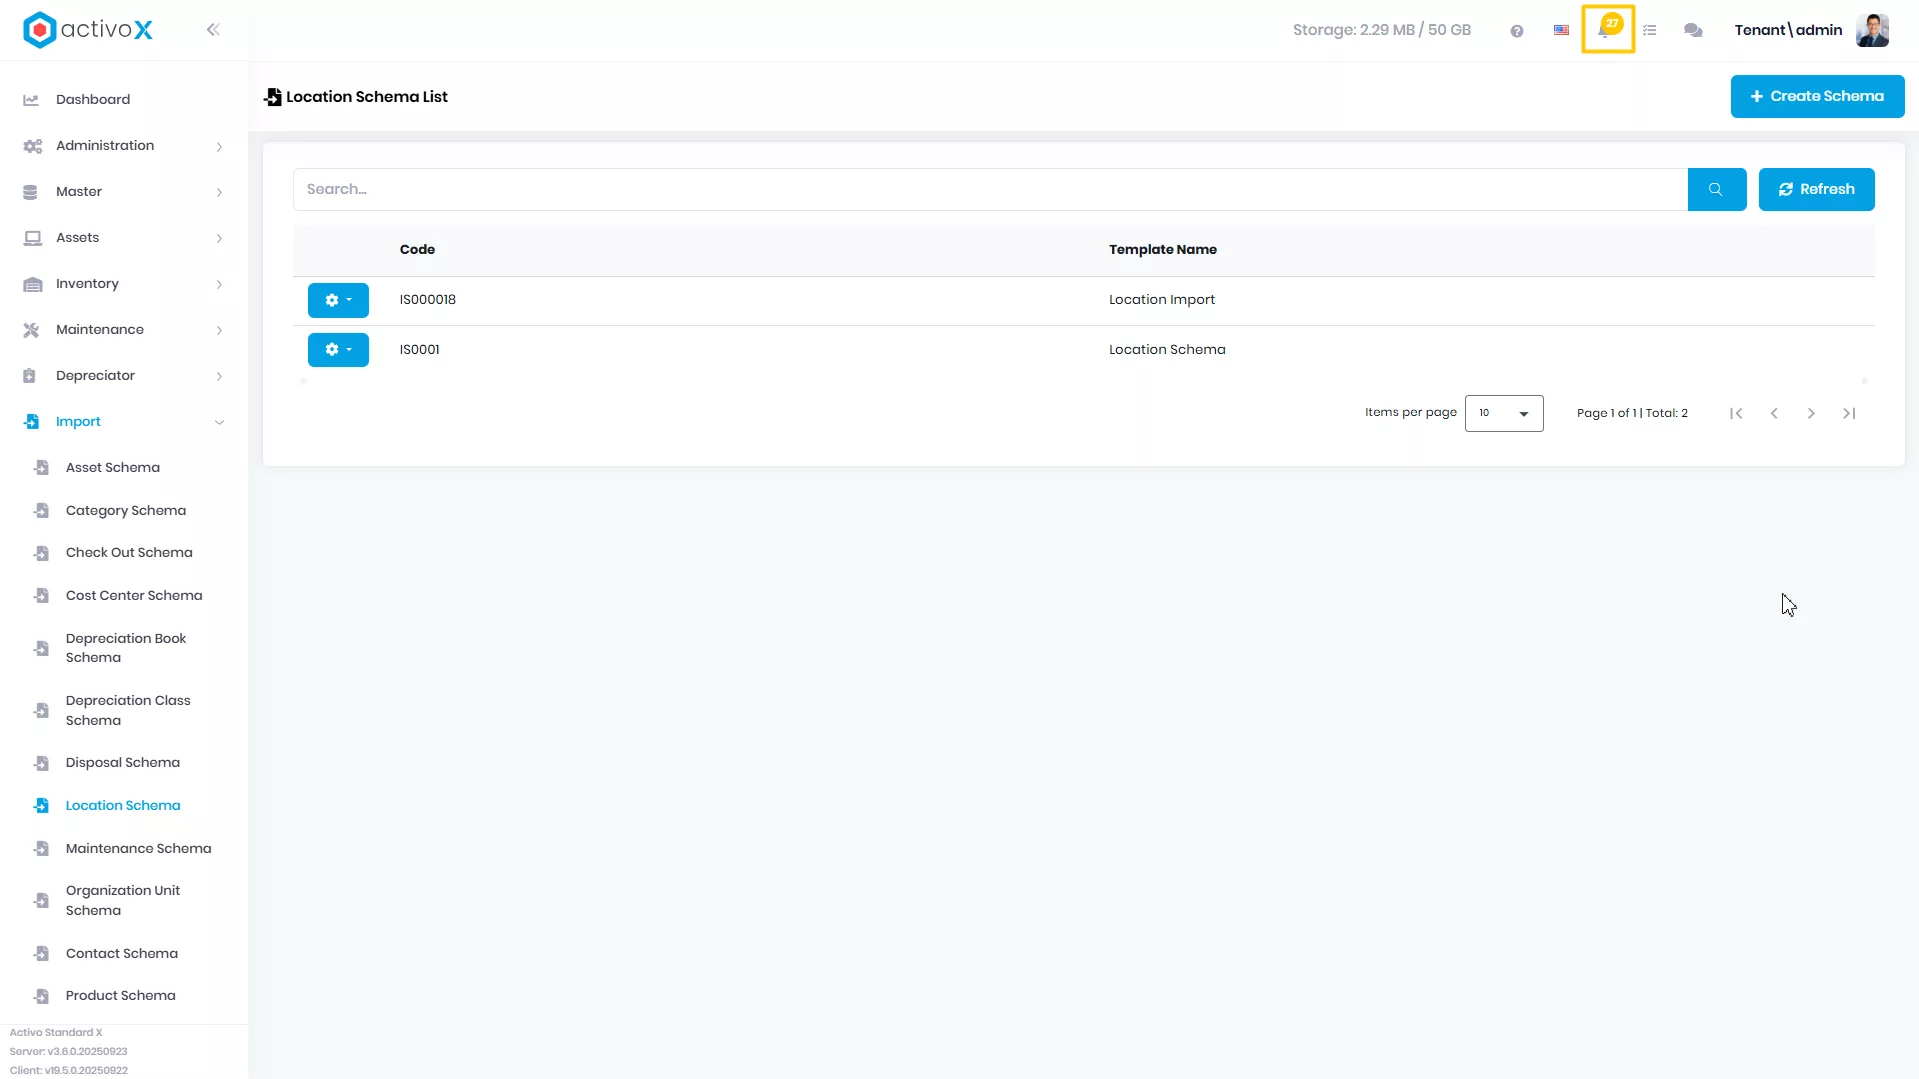Screen dimensions: 1919x1079
Task: Open Organization Unit Schema
Action: 122,900
